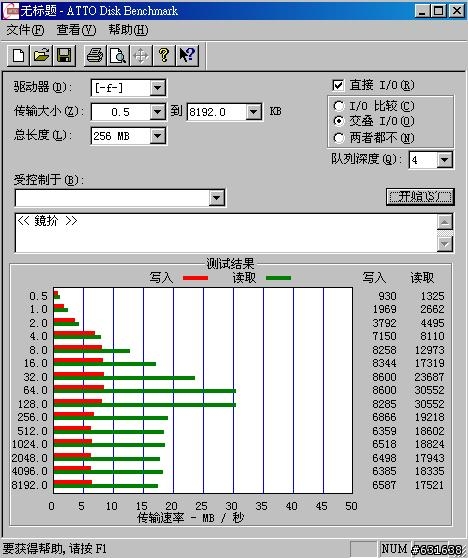Image resolution: width=468 pixels, height=558 pixels.
Task: Click the read value 18824
Action: 430,444
